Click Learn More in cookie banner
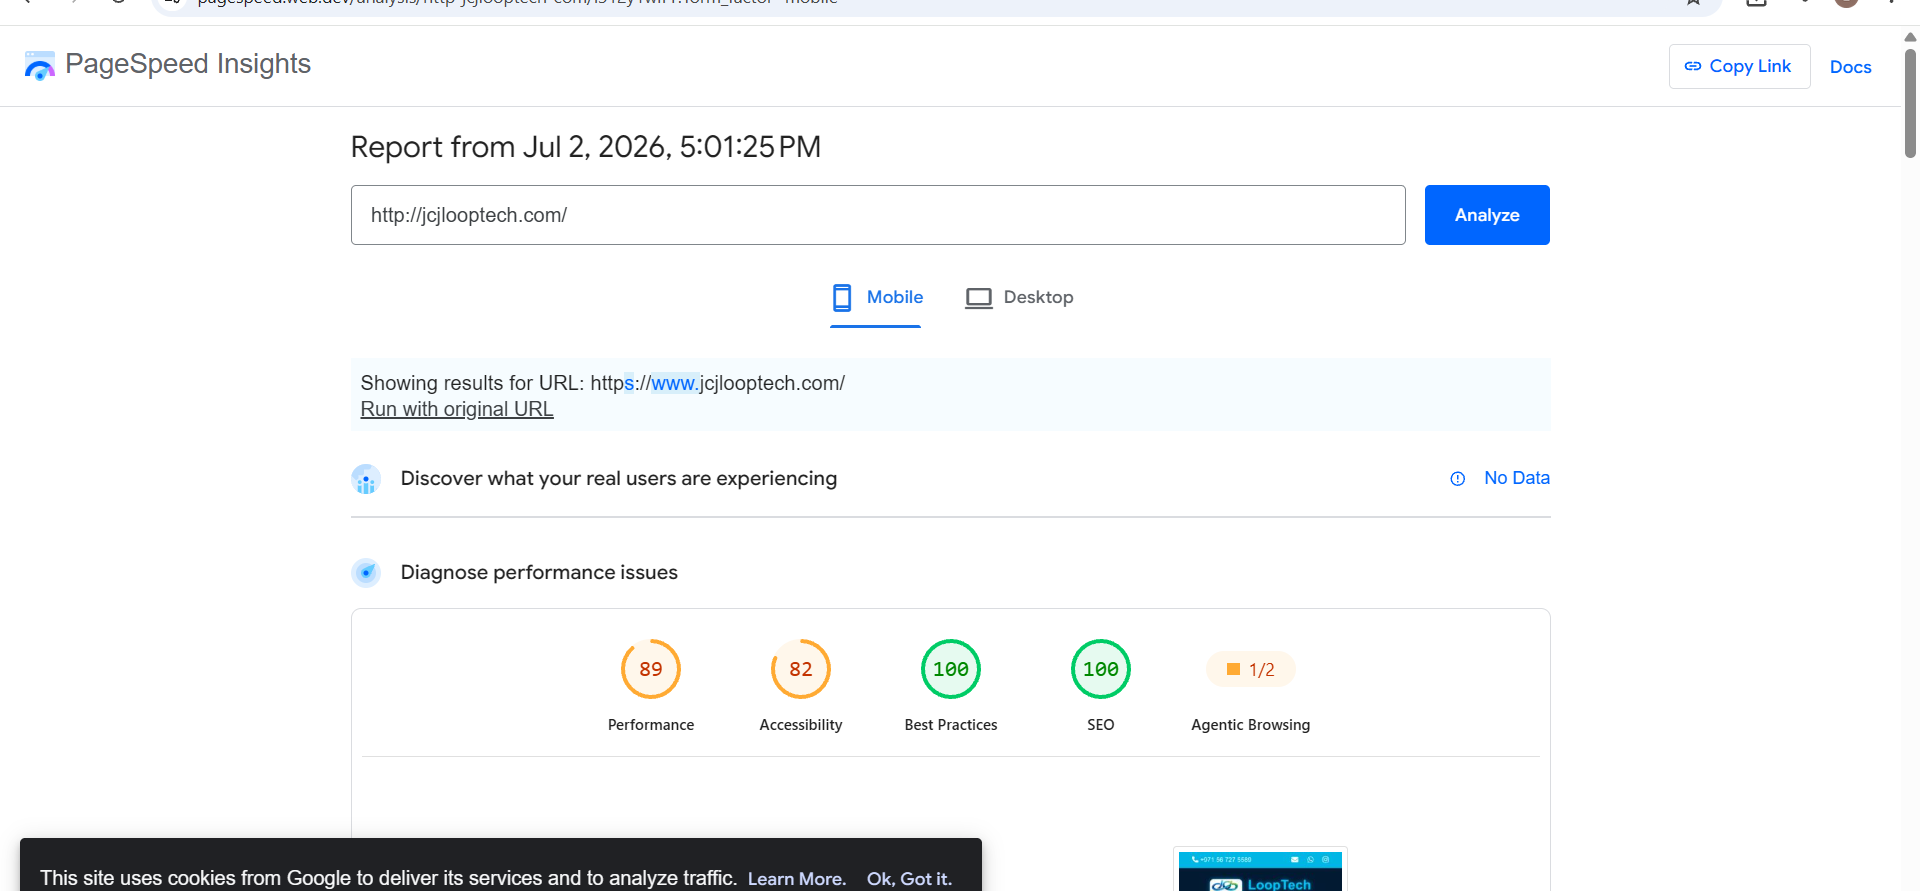 (x=796, y=878)
